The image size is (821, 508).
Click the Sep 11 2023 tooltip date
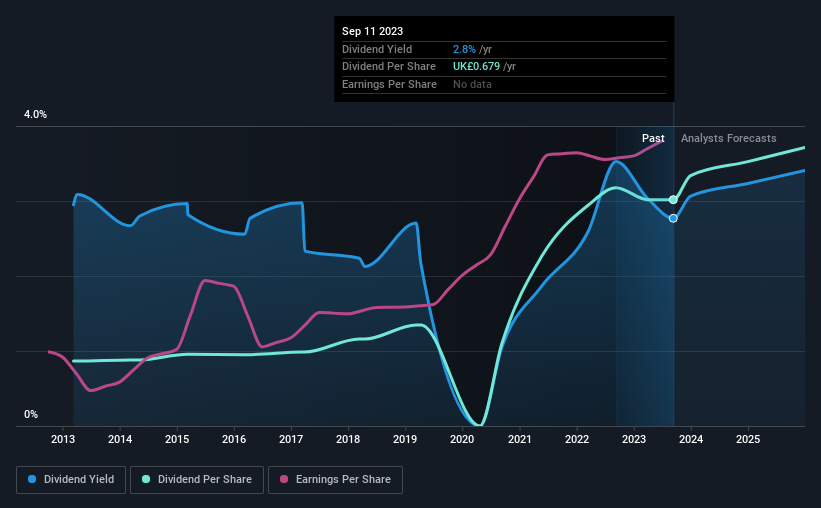coord(372,31)
